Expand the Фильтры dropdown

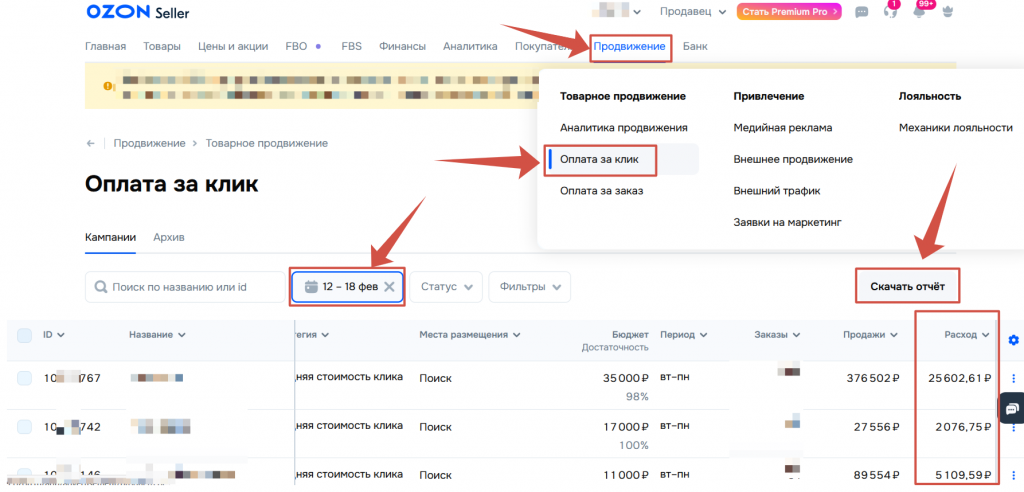click(529, 286)
